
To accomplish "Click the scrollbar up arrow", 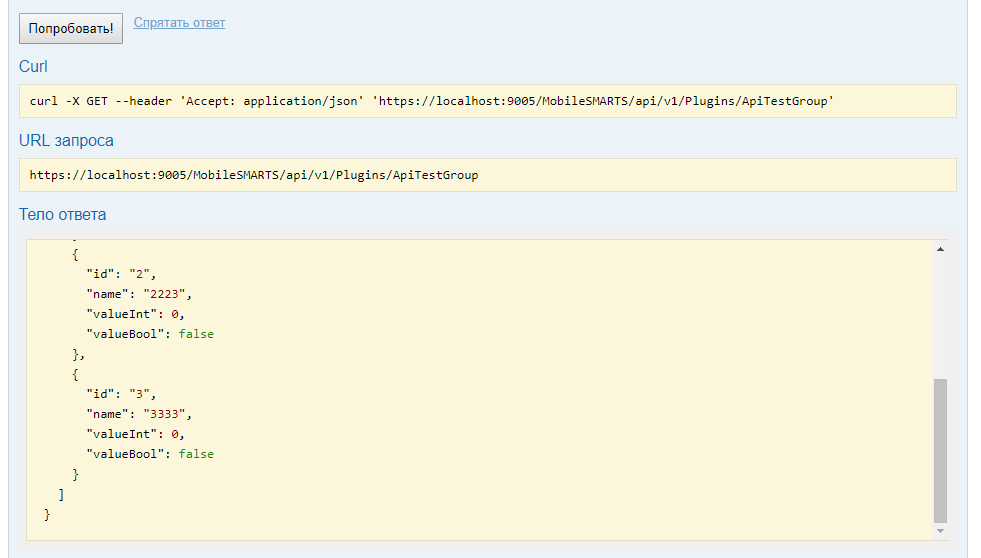I will coord(940,249).
